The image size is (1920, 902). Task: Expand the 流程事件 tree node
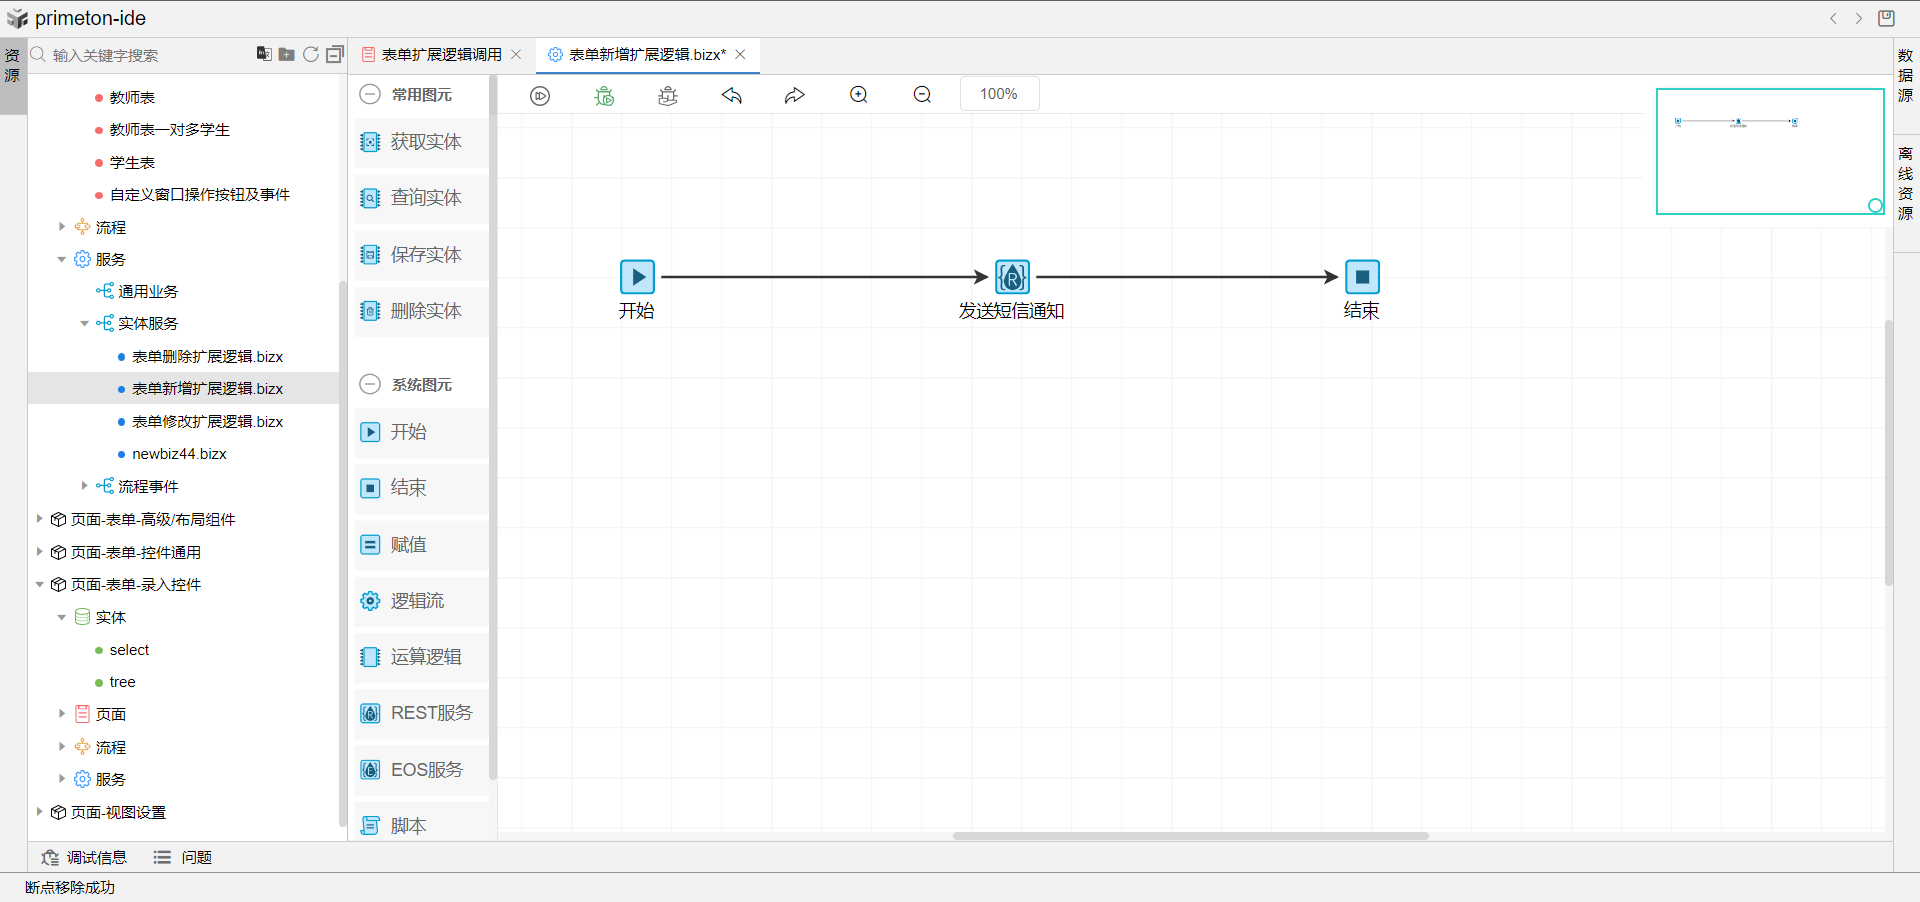click(84, 486)
